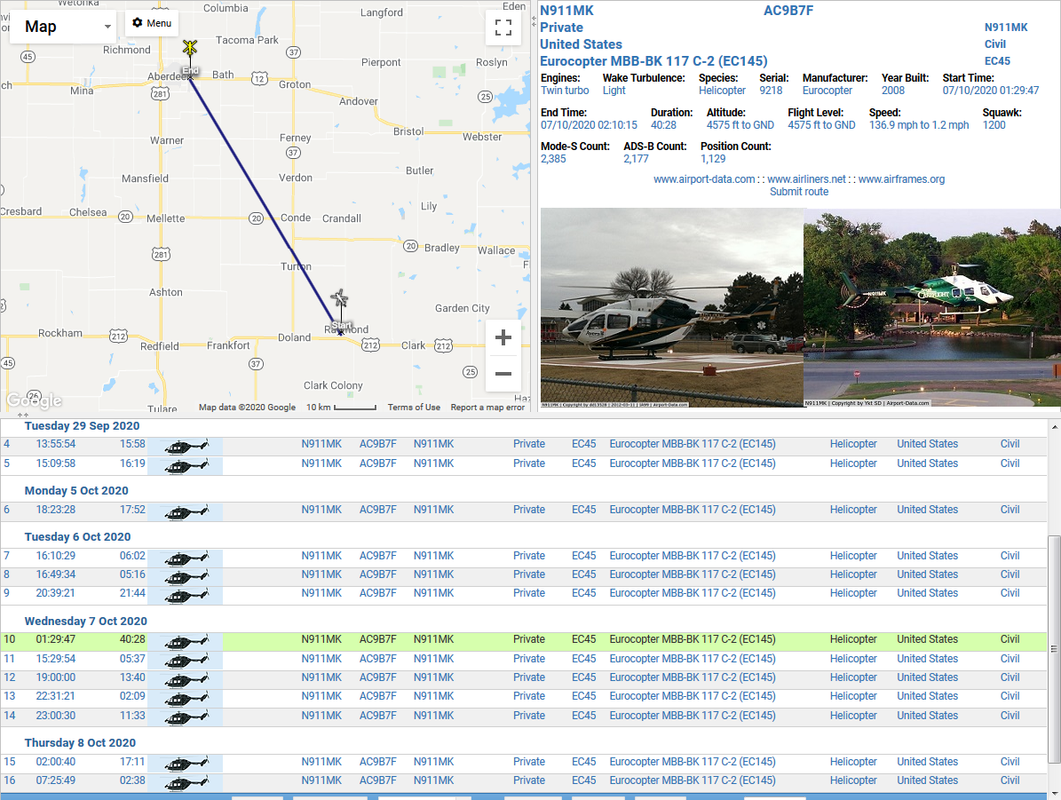Click the EC45 type code in details header

997,61
